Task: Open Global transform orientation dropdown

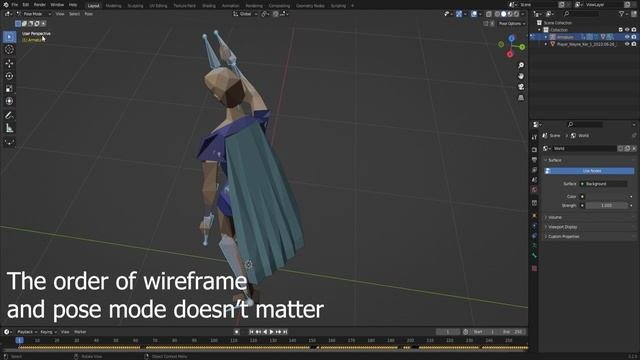Action: (x=245, y=14)
